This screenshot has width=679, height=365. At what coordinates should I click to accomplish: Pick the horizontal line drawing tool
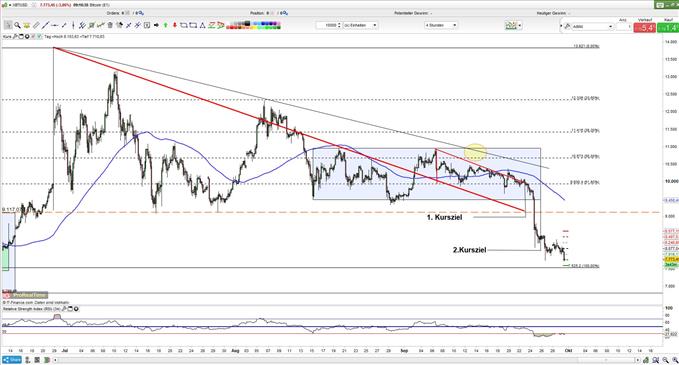(x=55, y=26)
